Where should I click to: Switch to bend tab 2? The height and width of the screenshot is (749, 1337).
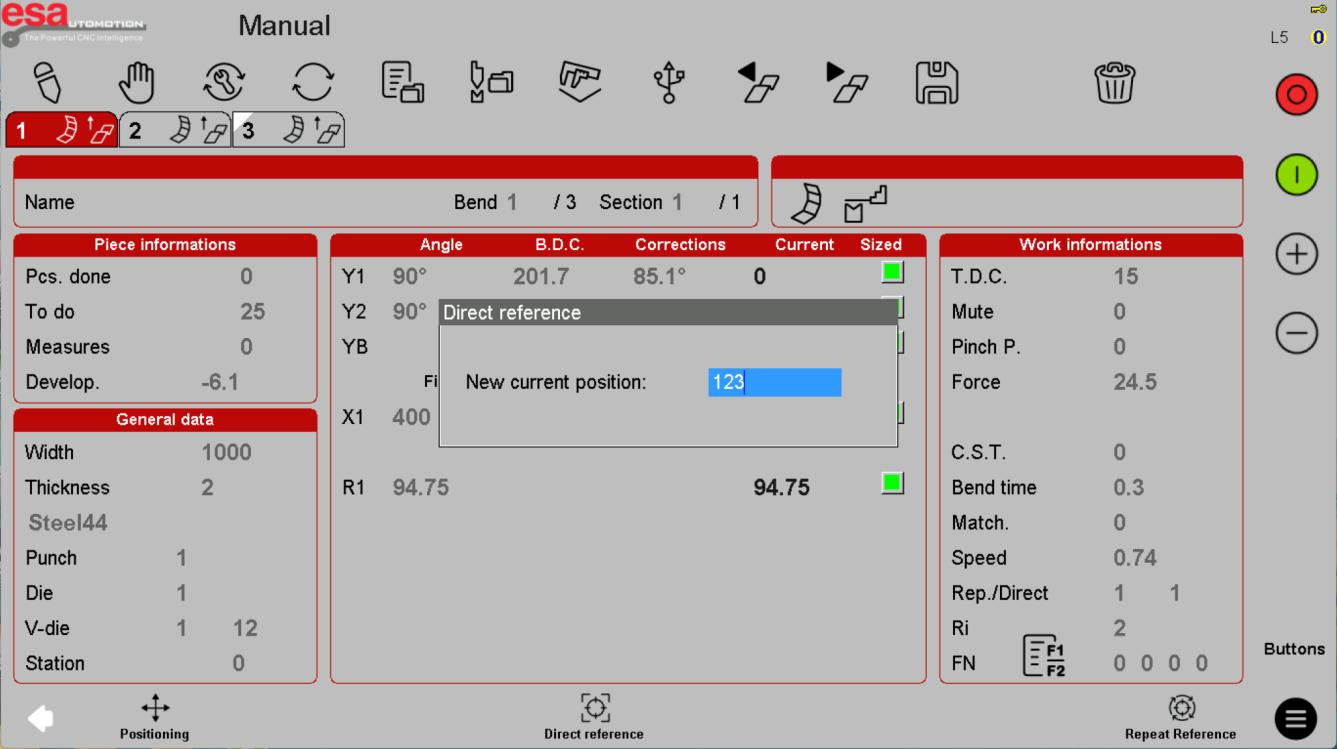176,130
